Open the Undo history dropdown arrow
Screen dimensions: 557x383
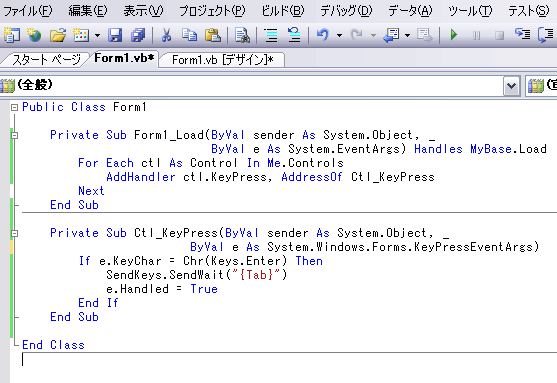click(x=339, y=35)
